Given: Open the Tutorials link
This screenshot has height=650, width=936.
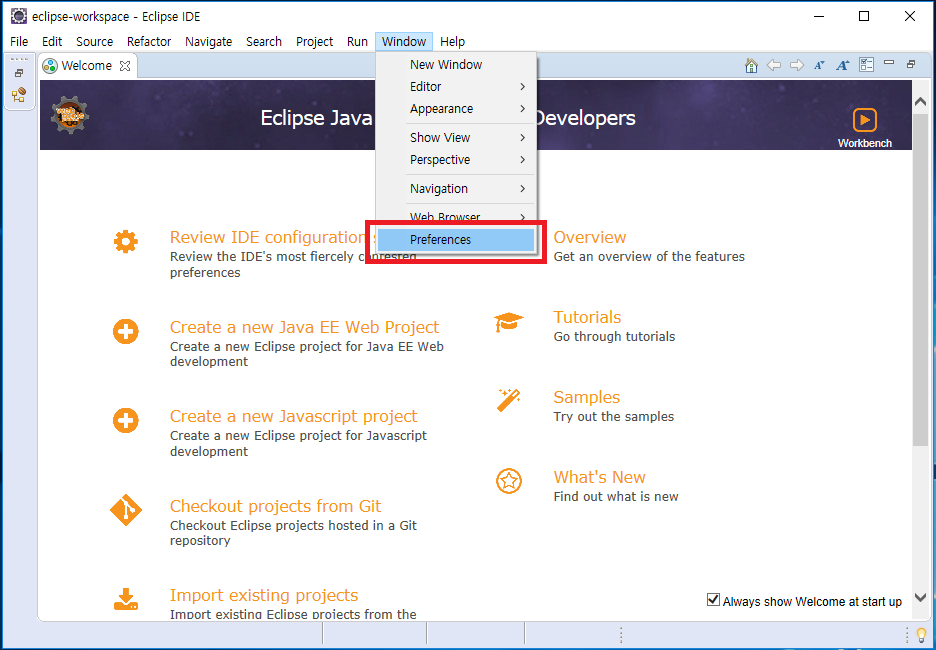Looking at the screenshot, I should coord(587,317).
